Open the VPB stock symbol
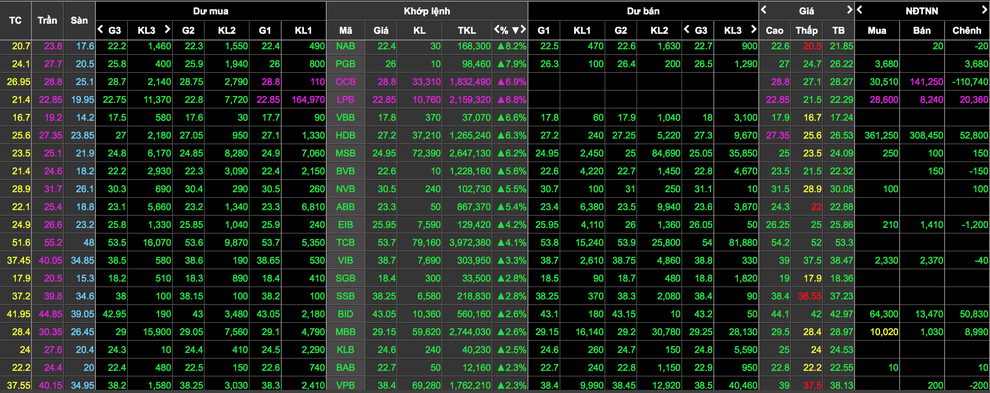 point(345,384)
